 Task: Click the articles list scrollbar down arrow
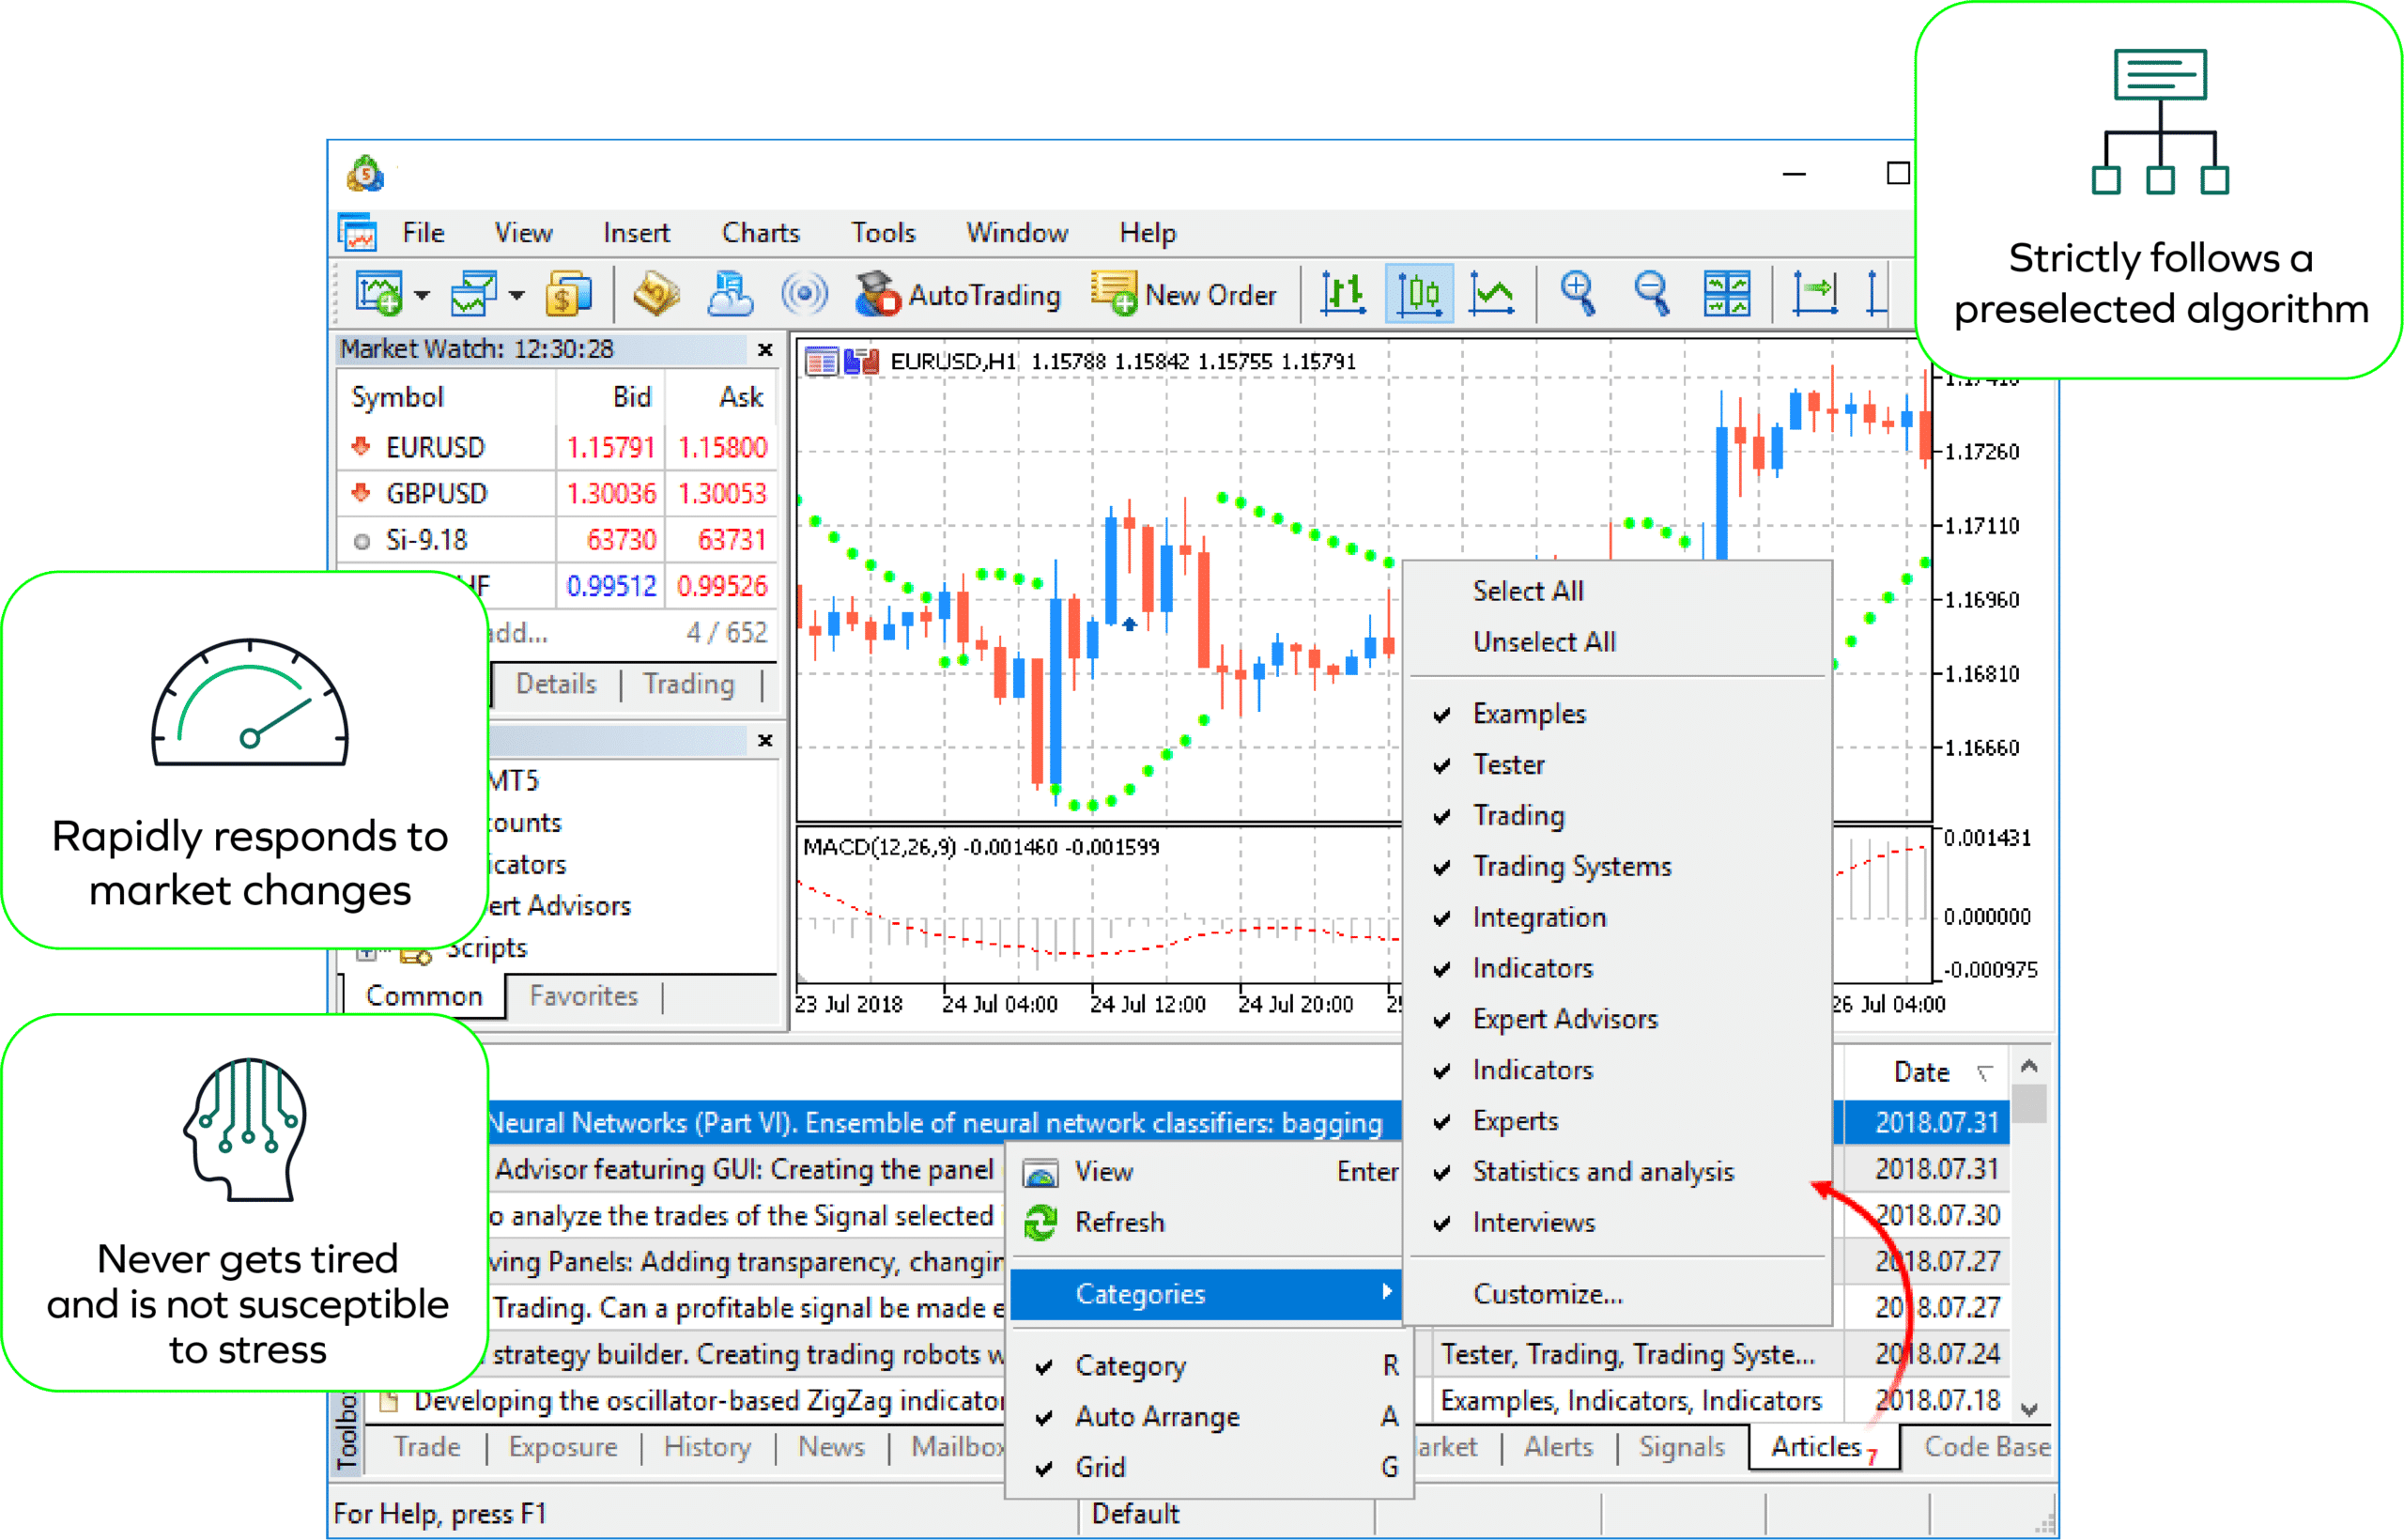click(2029, 1409)
